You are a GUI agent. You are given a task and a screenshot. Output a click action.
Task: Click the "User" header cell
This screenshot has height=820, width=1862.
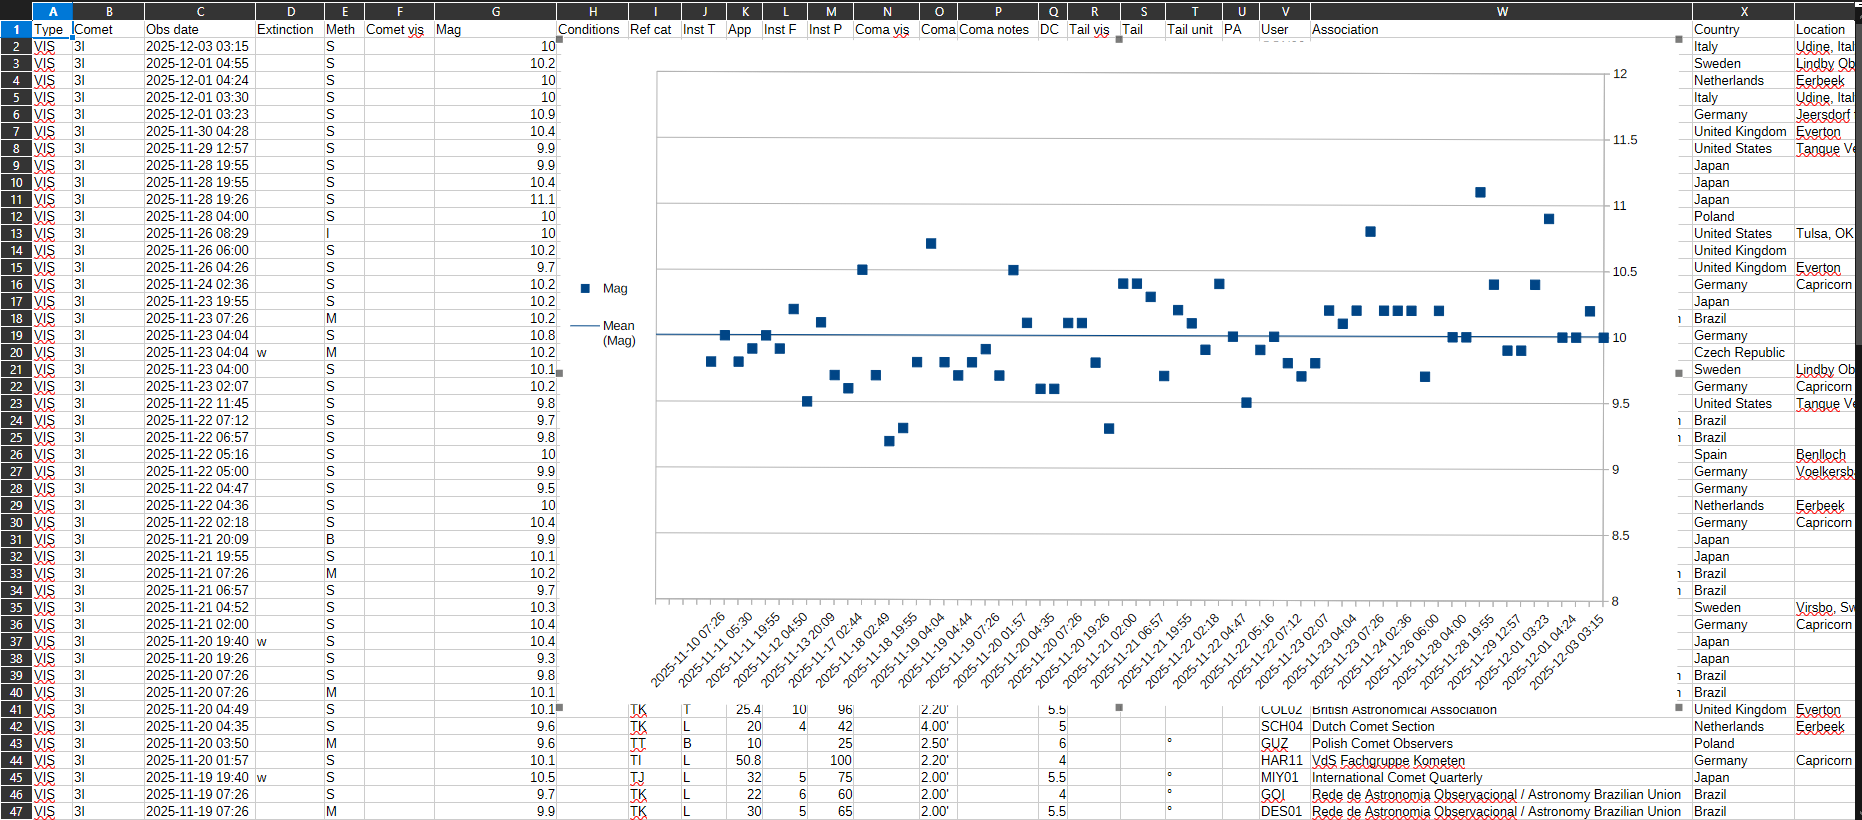1285,29
